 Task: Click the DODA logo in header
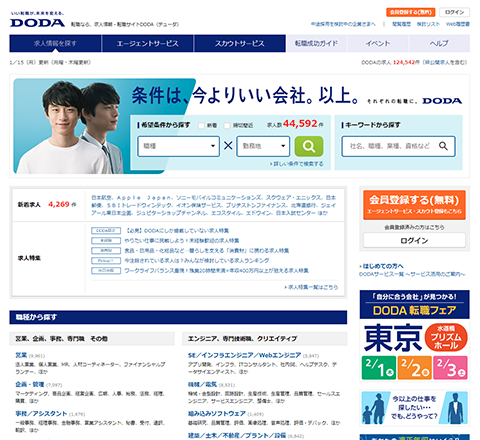37,23
